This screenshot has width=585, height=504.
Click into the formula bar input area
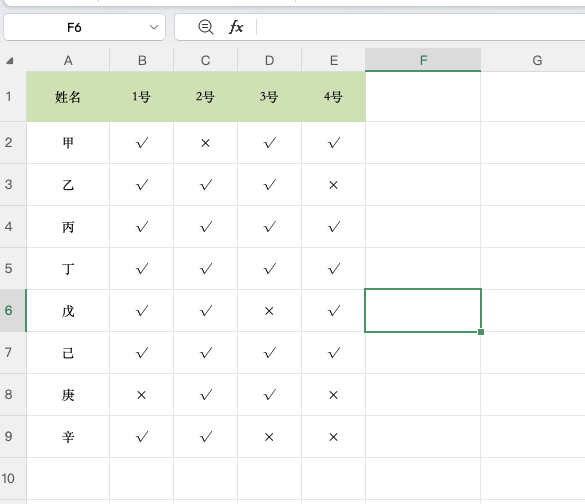(421, 27)
